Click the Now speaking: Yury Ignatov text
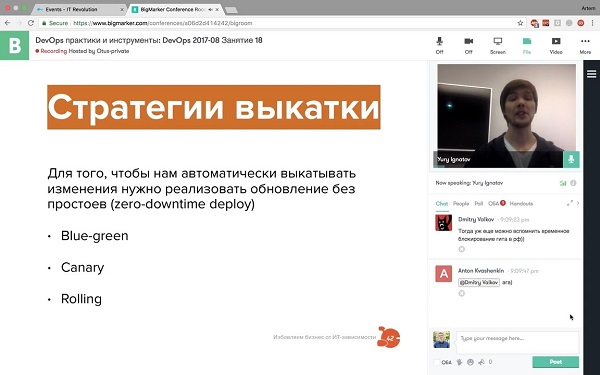The image size is (600, 375). click(x=469, y=183)
